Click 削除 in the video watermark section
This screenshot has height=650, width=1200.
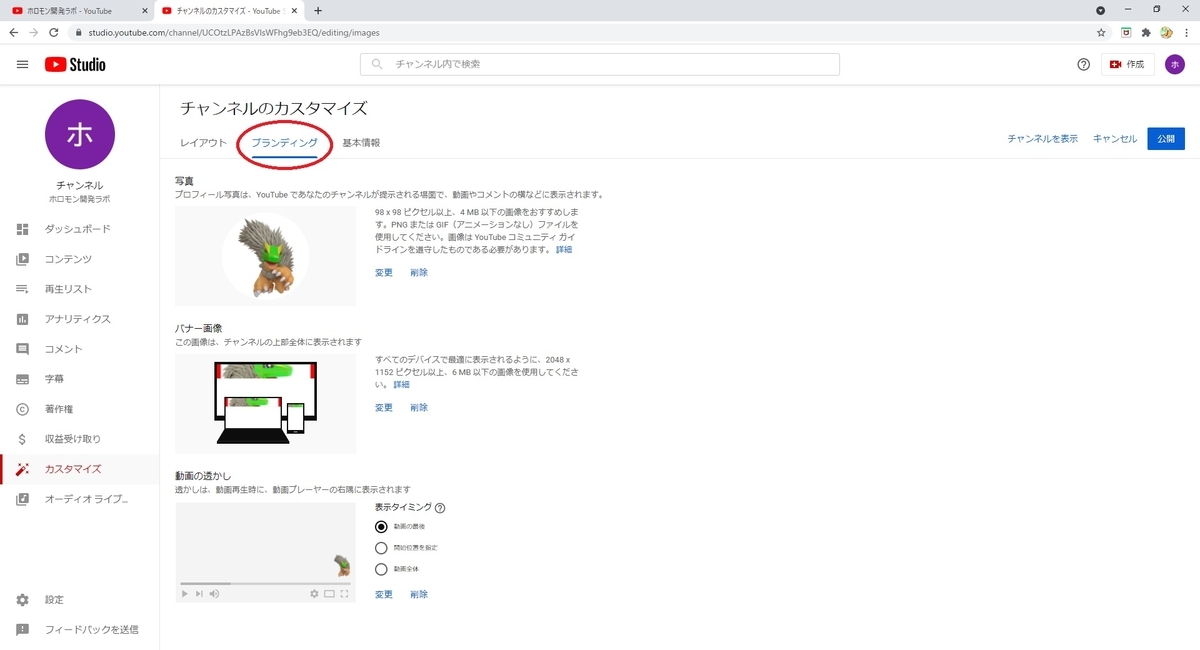[419, 595]
